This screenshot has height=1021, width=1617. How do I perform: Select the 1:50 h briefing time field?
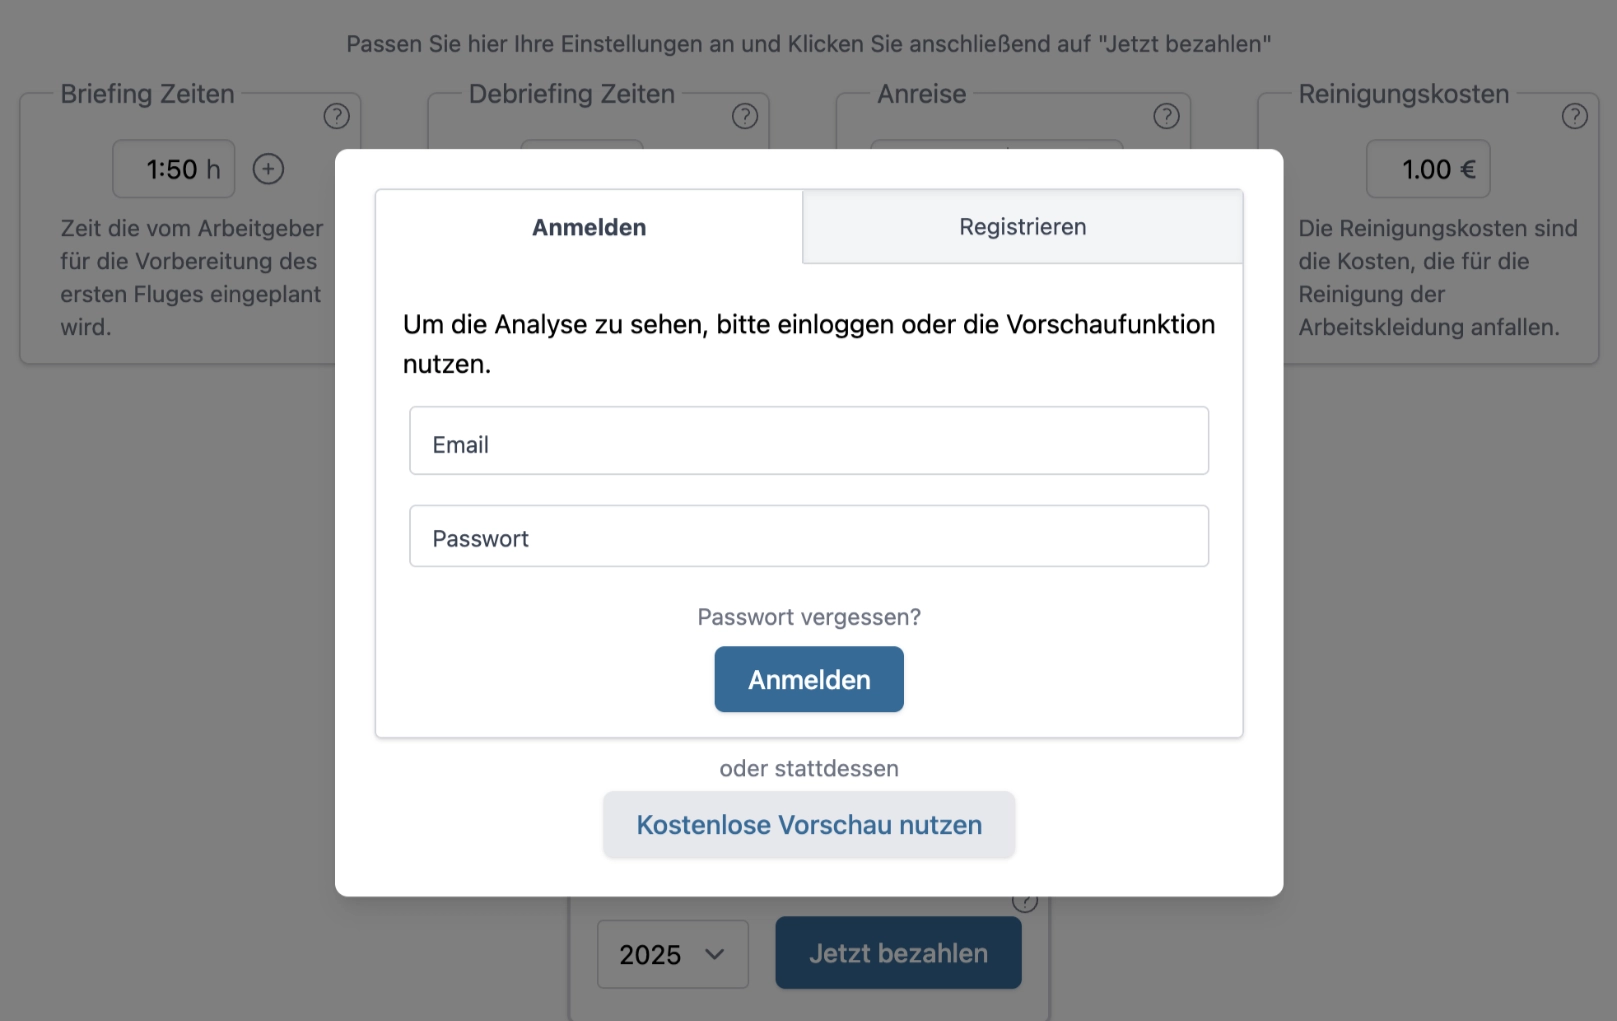point(172,169)
